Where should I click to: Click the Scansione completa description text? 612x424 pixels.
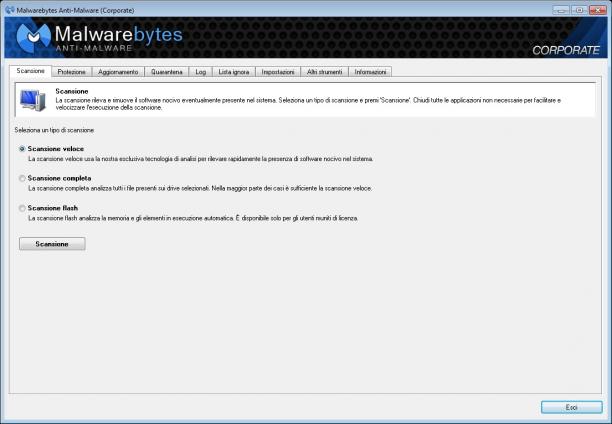[200, 188]
